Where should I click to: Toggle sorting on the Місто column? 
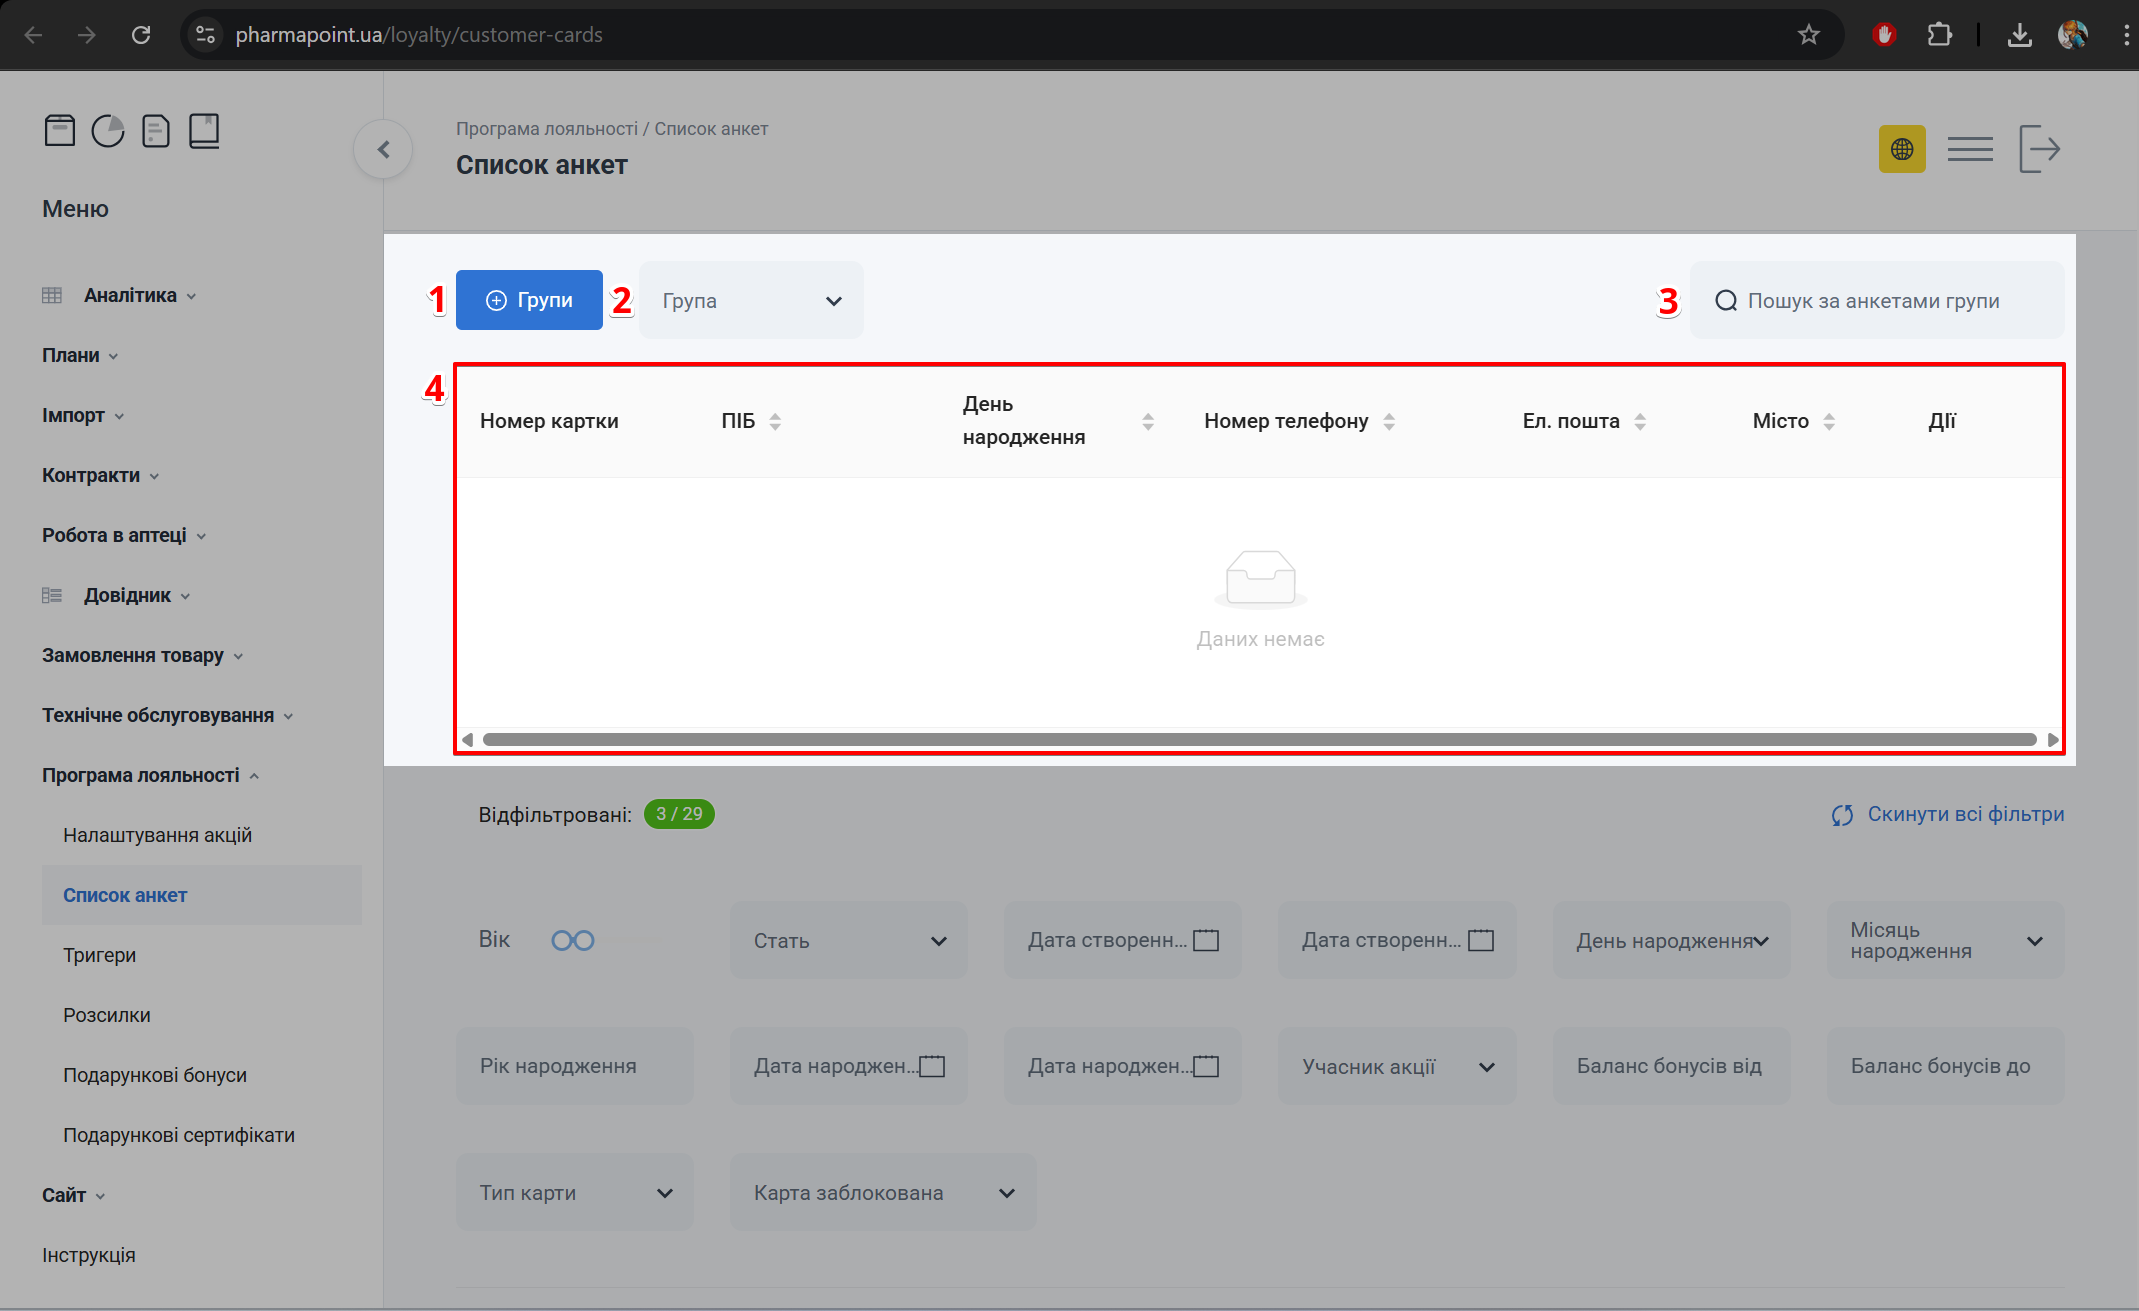(1828, 421)
